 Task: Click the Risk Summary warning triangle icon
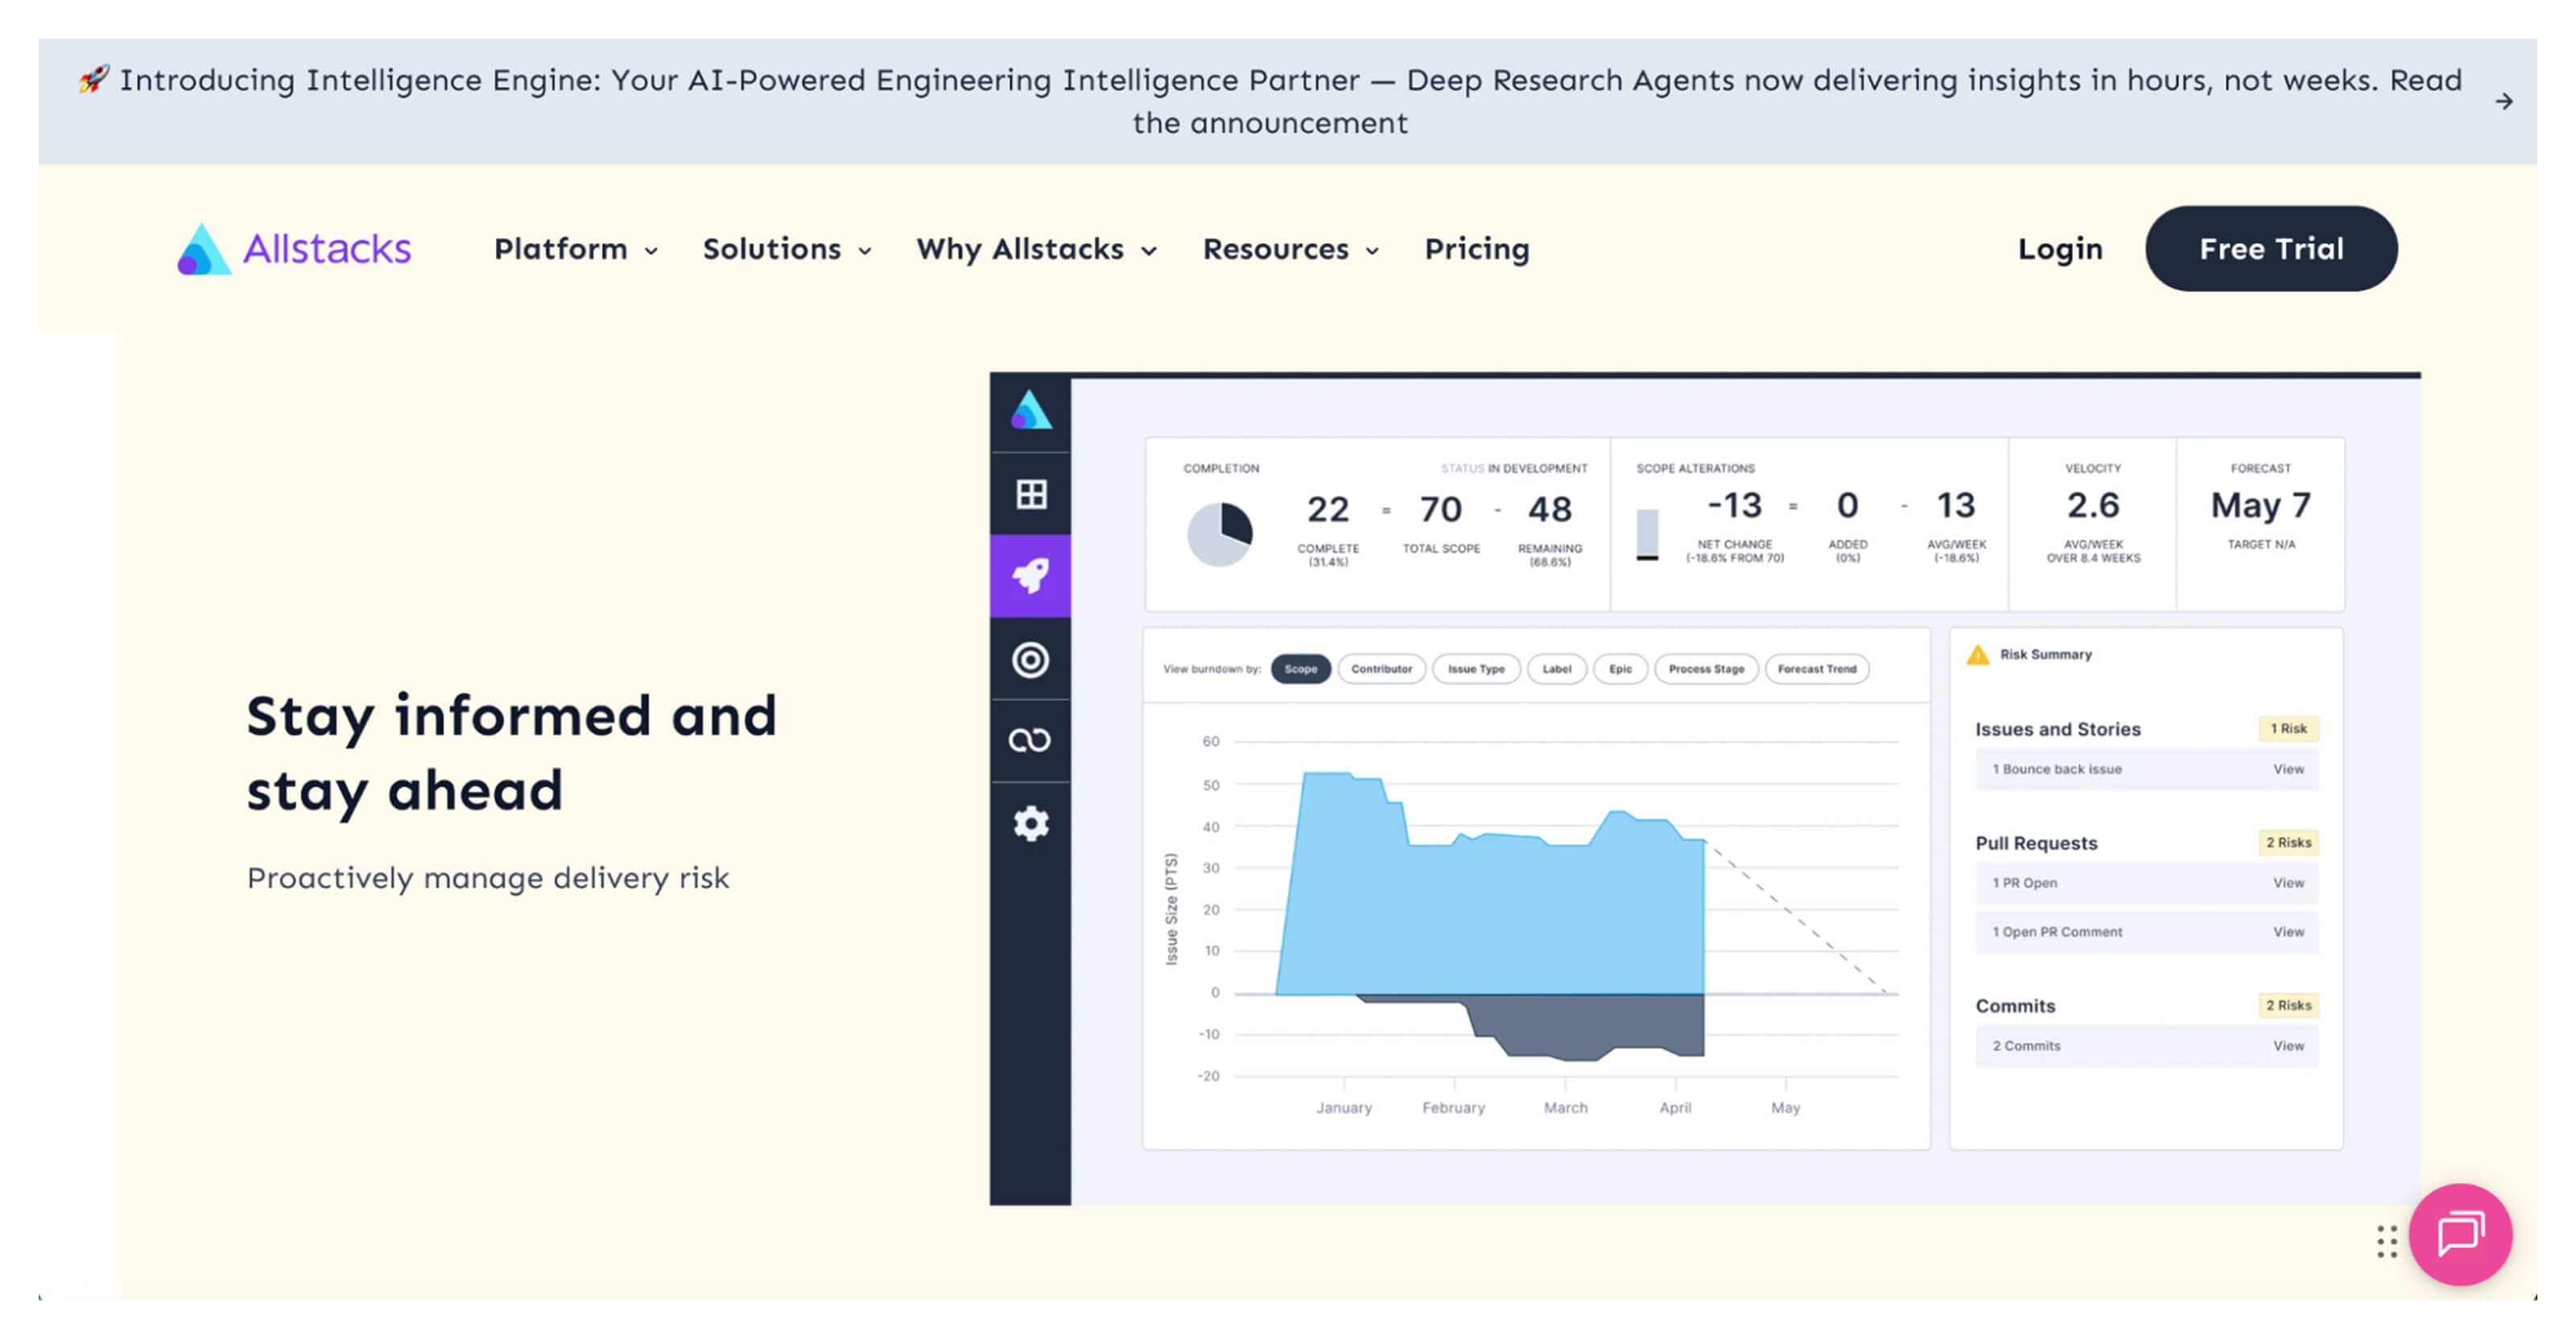coord(1977,655)
